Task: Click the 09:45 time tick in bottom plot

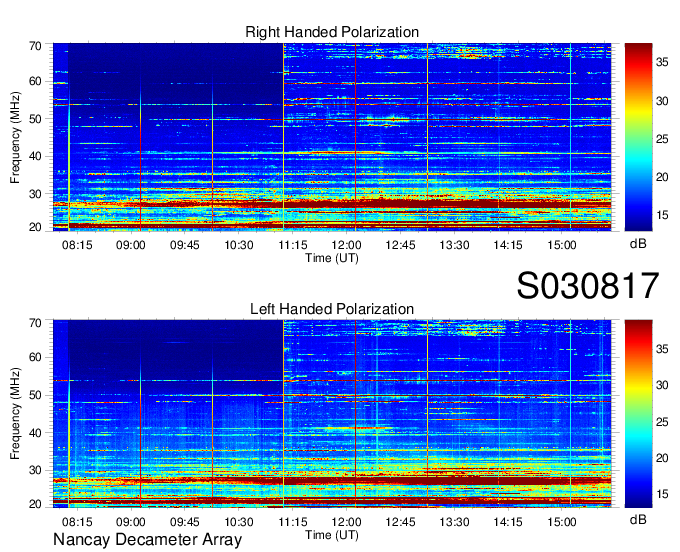Action: 185,522
